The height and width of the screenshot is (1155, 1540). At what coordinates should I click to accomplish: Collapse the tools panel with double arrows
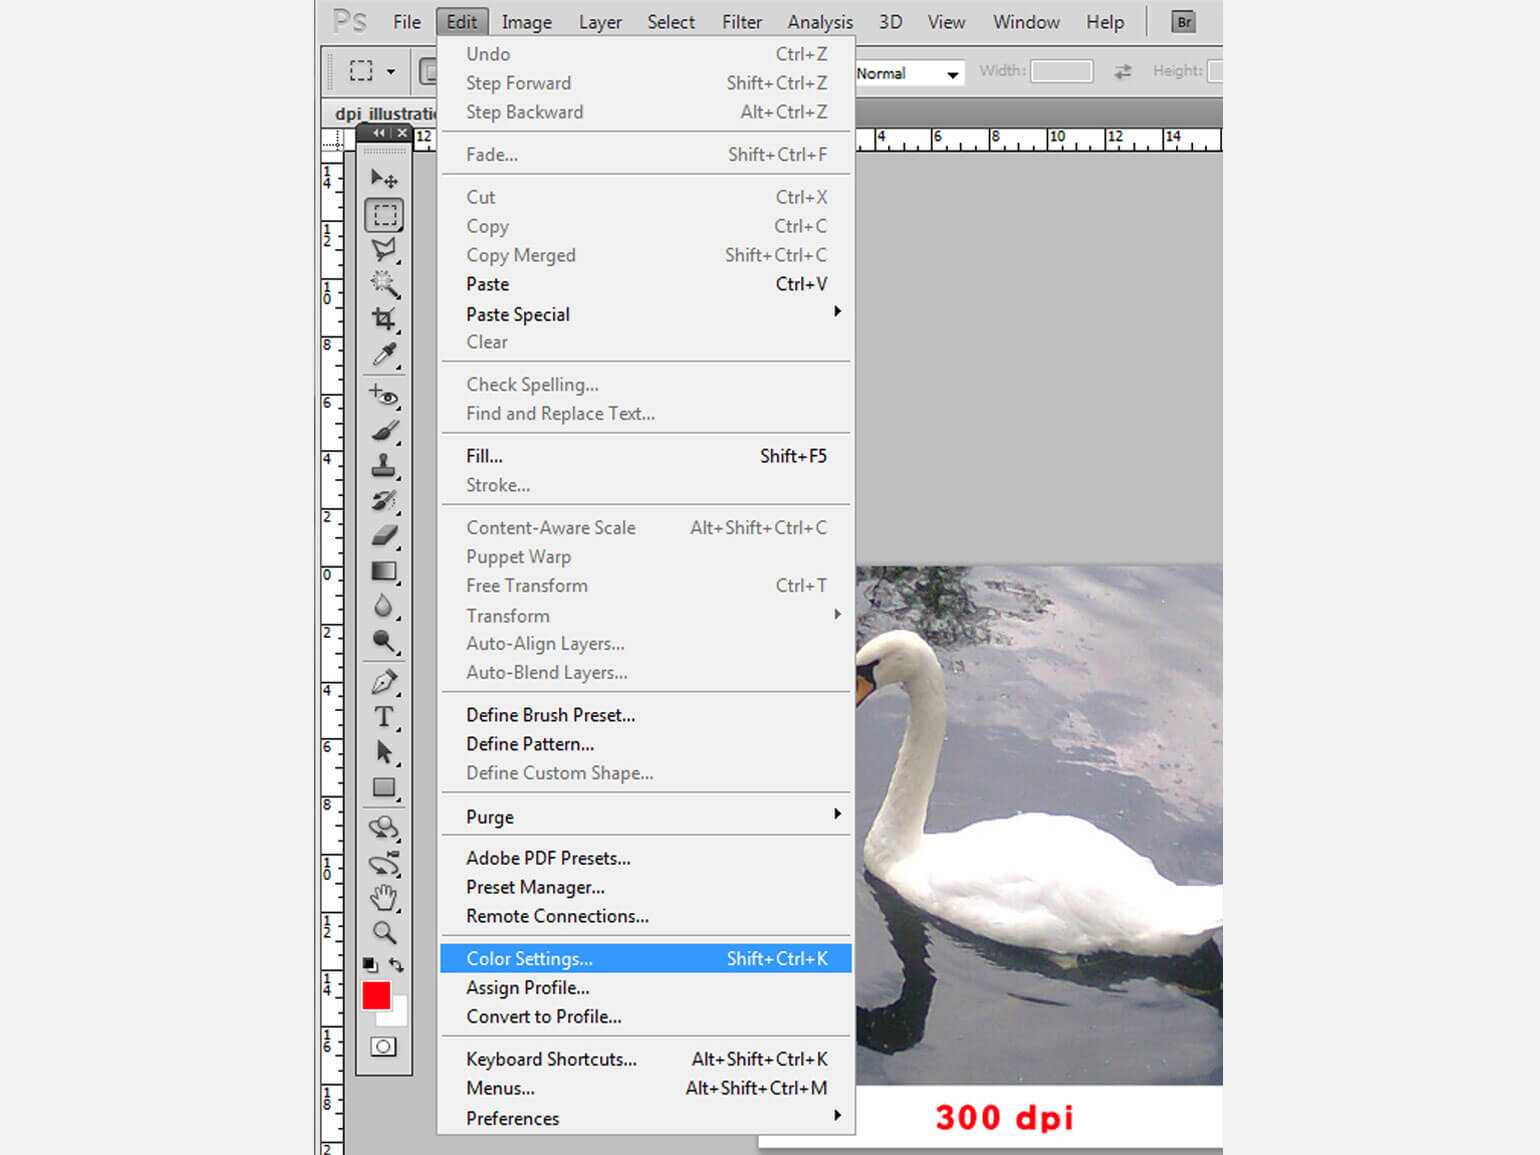[x=378, y=133]
